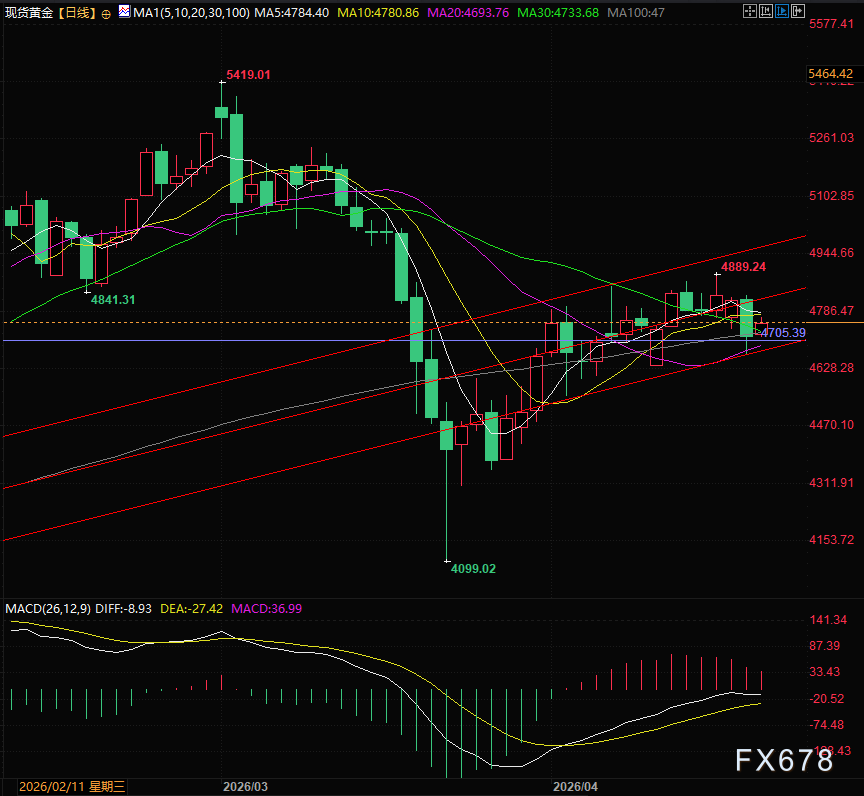Select the yellow MA10:4780.86 label
Screen dimensions: 864x796
(379, 14)
